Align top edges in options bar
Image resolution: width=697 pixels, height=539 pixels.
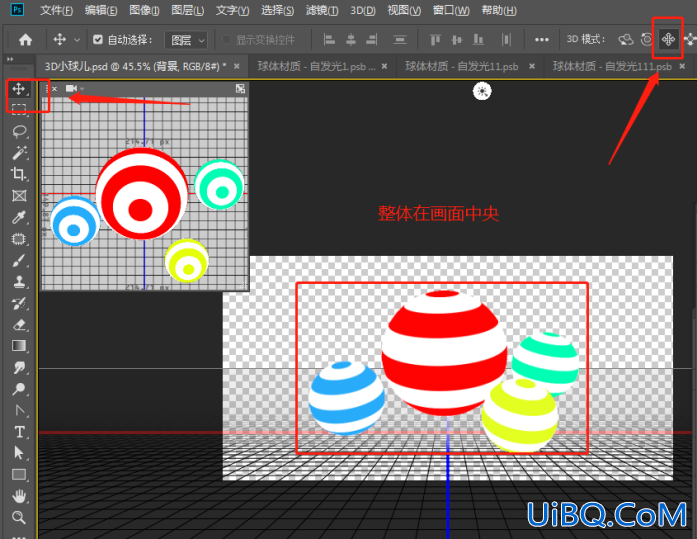[x=435, y=40]
